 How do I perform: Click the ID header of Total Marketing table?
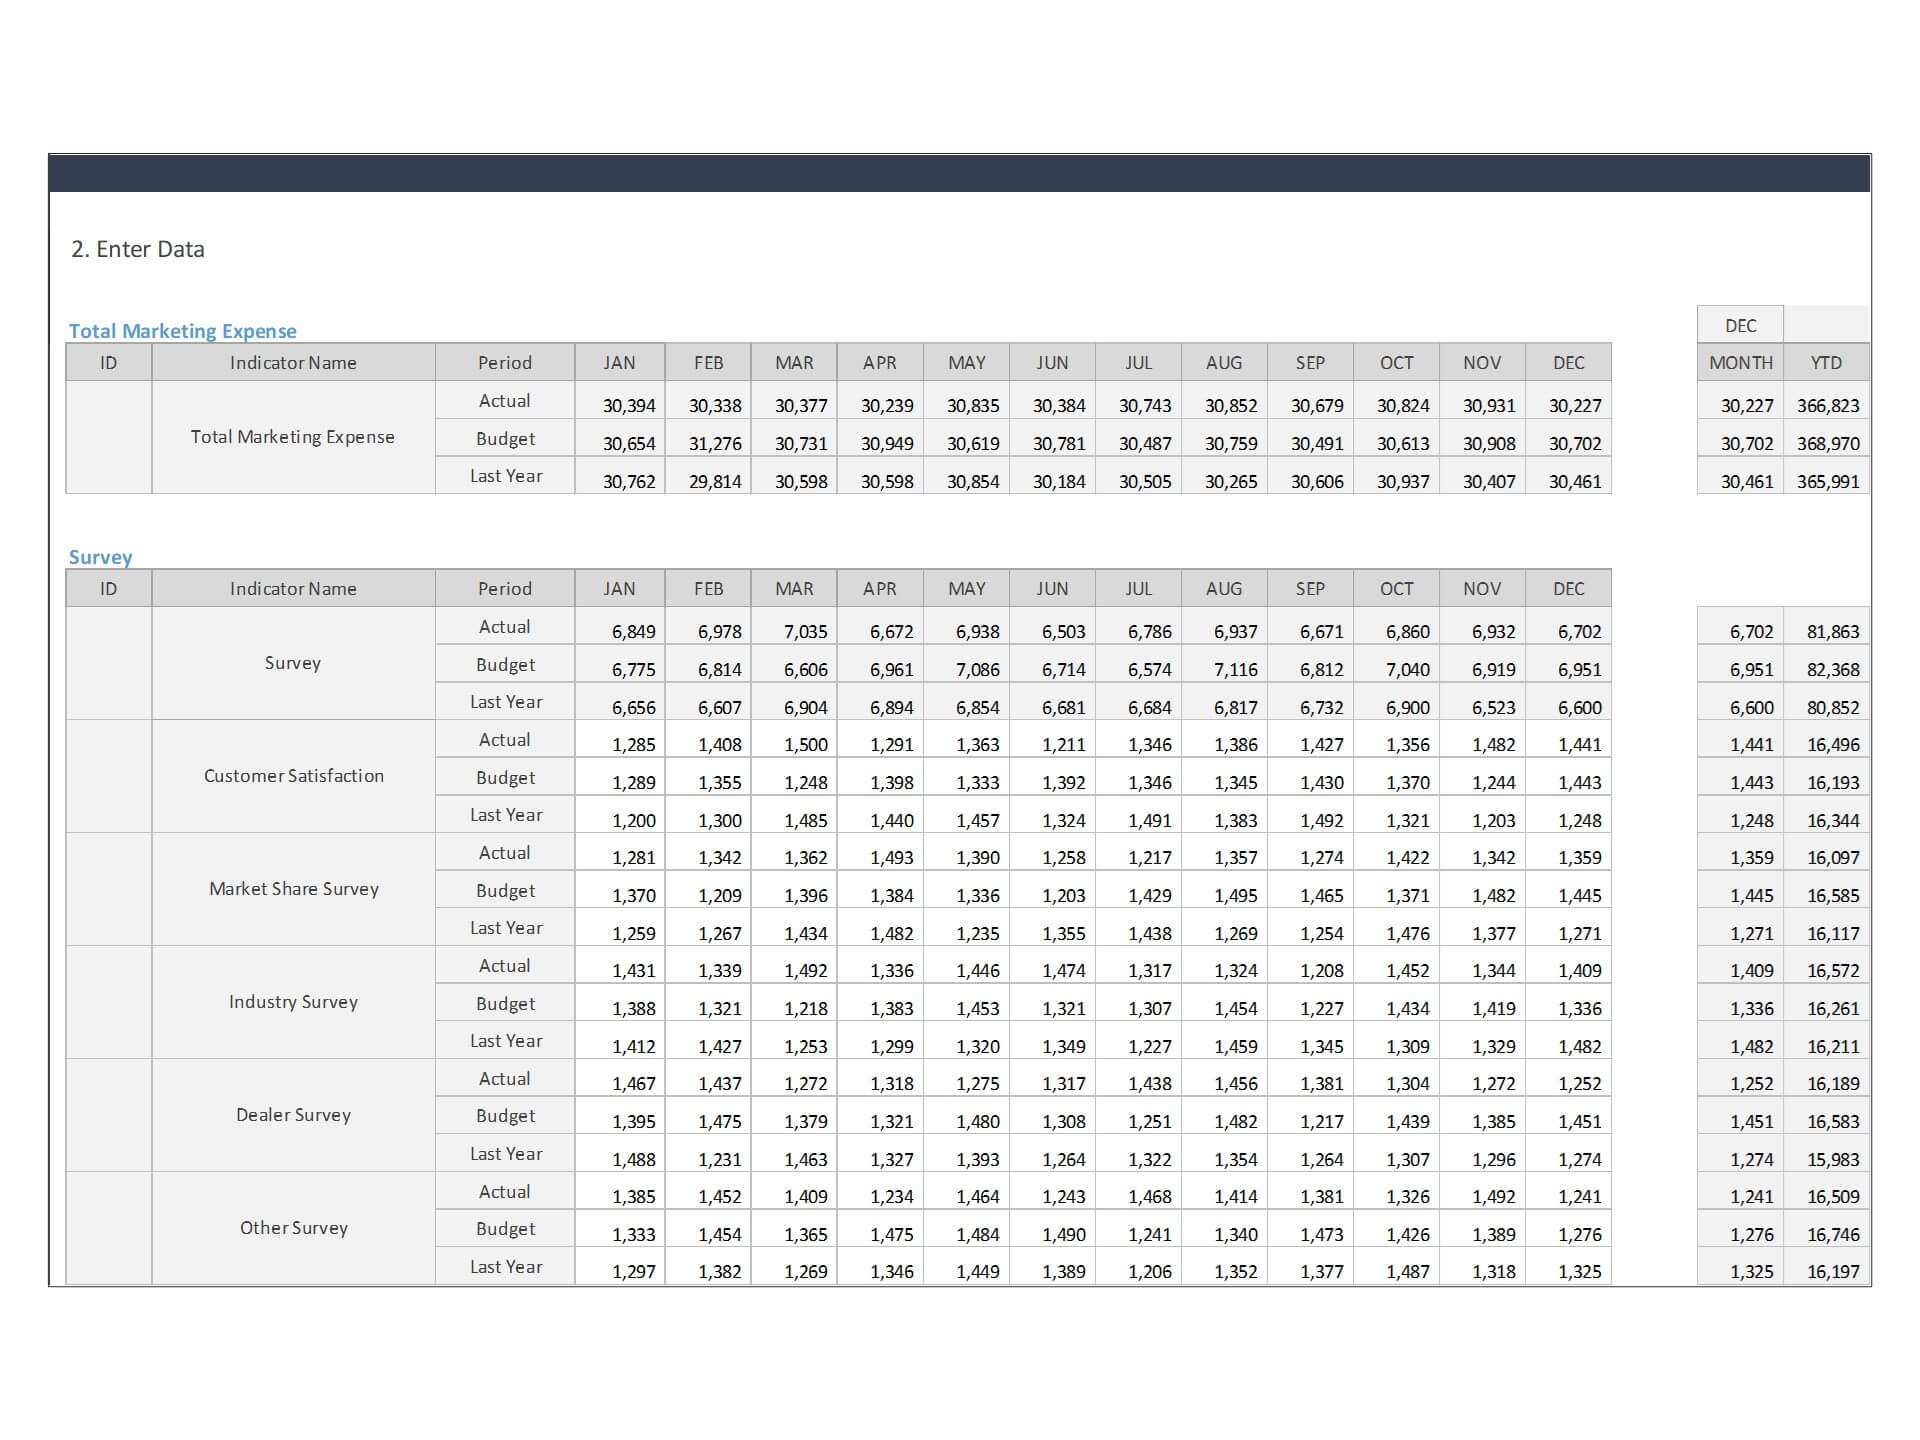point(108,363)
